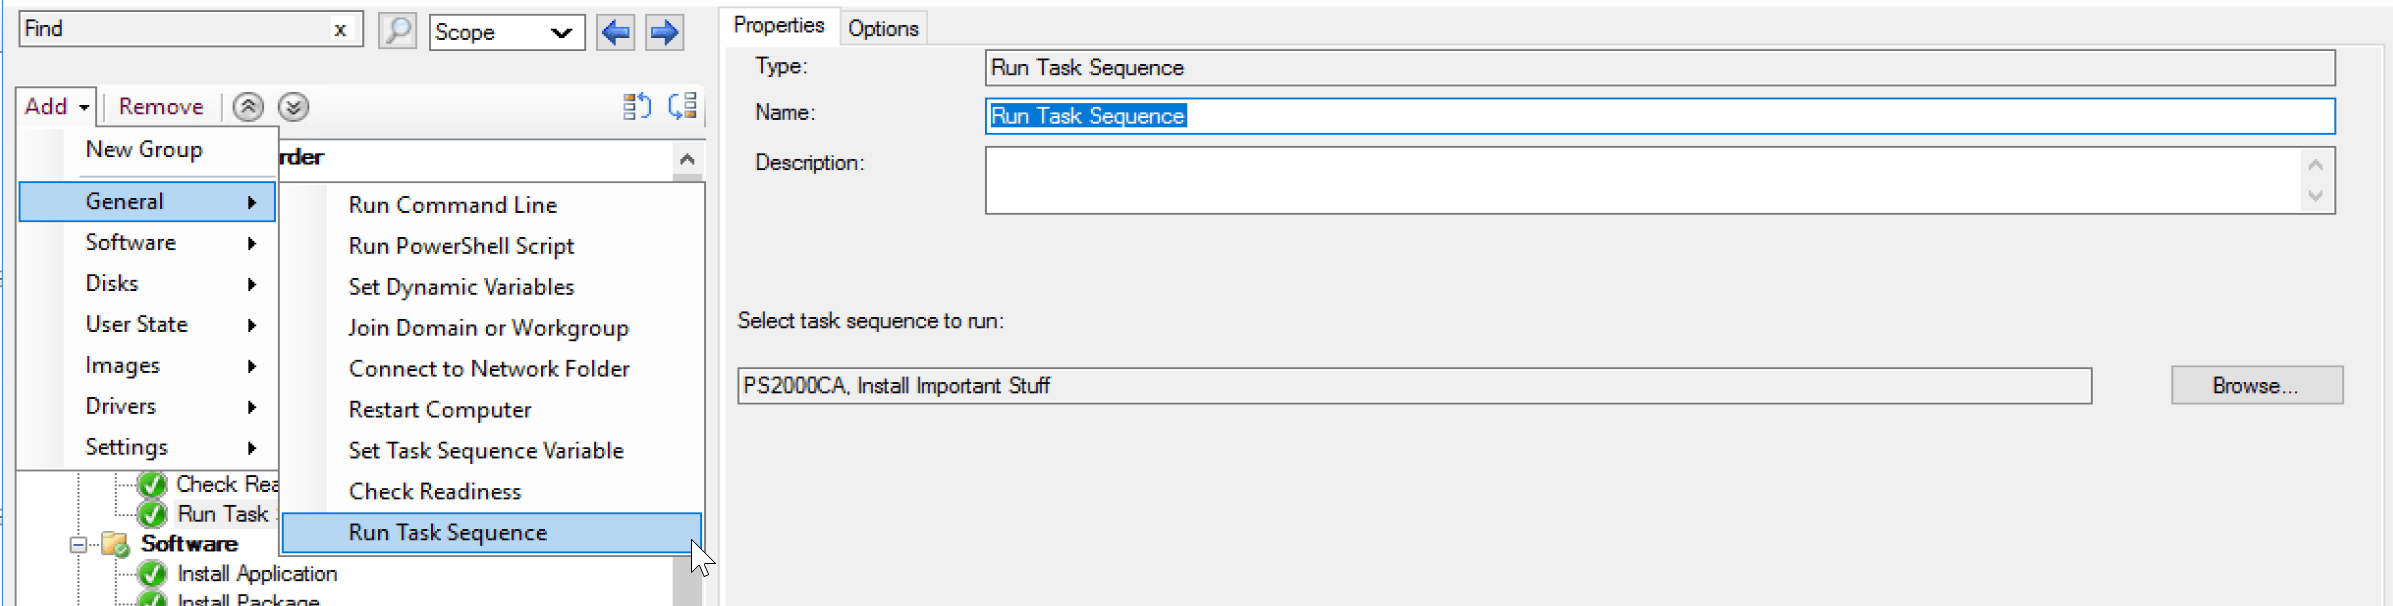
Task: Switch to the Options tab
Action: (x=883, y=27)
